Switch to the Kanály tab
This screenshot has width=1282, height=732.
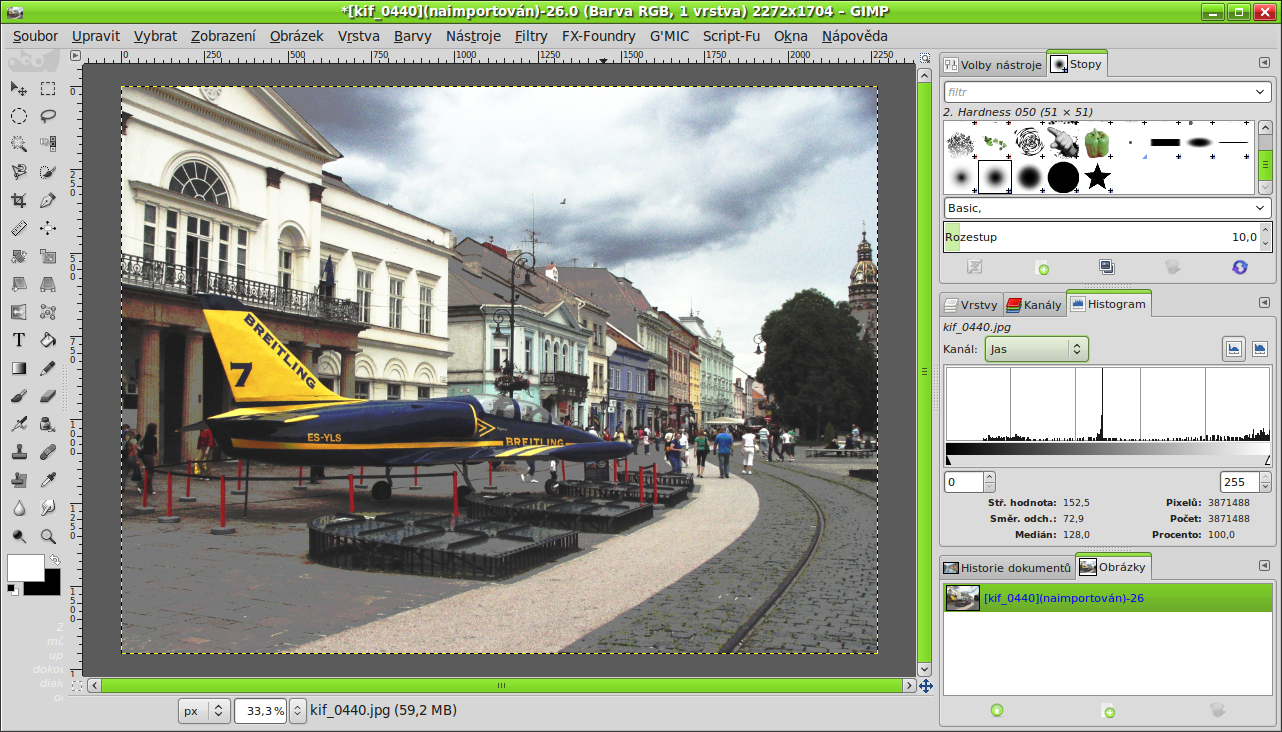[1034, 304]
